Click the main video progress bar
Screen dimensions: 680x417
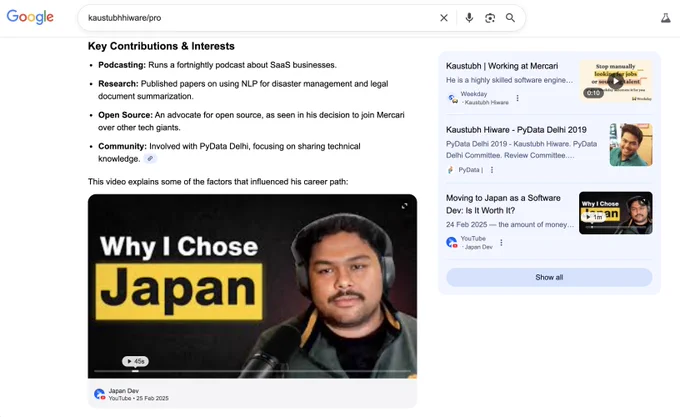(x=252, y=371)
